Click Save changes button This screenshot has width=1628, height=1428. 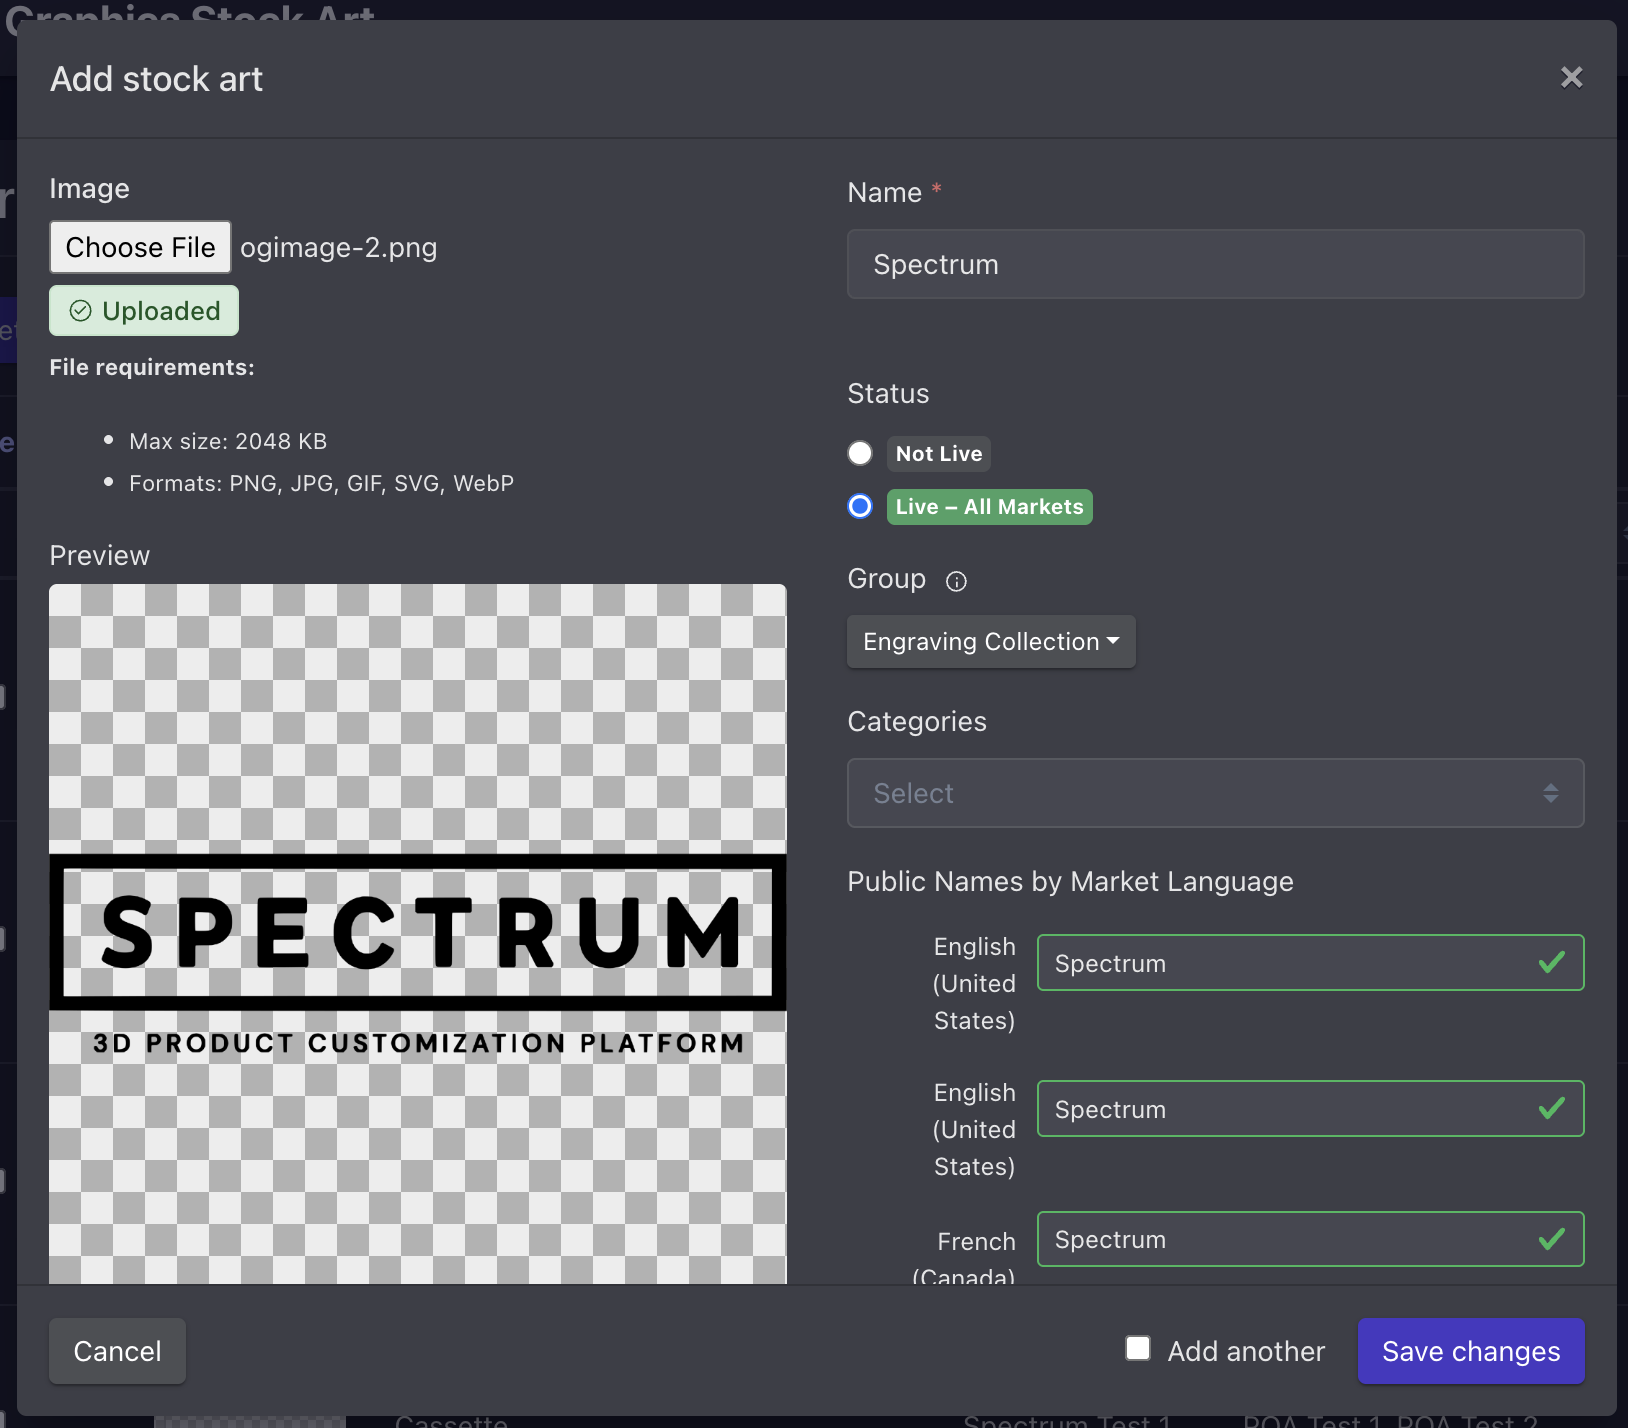1471,1351
